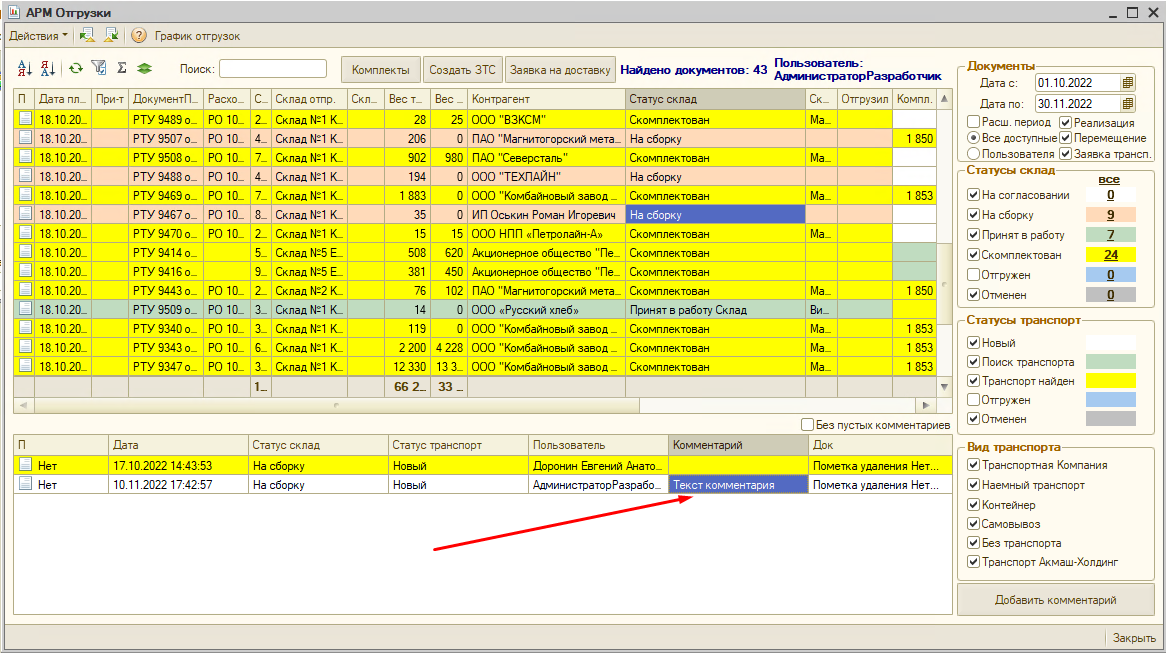Click Добавить комментарий button
Image resolution: width=1166 pixels, height=653 pixels.
pos(1055,600)
